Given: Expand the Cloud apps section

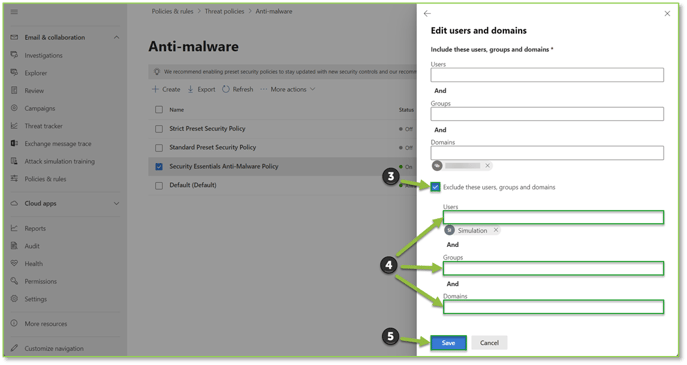Looking at the screenshot, I should click(117, 203).
